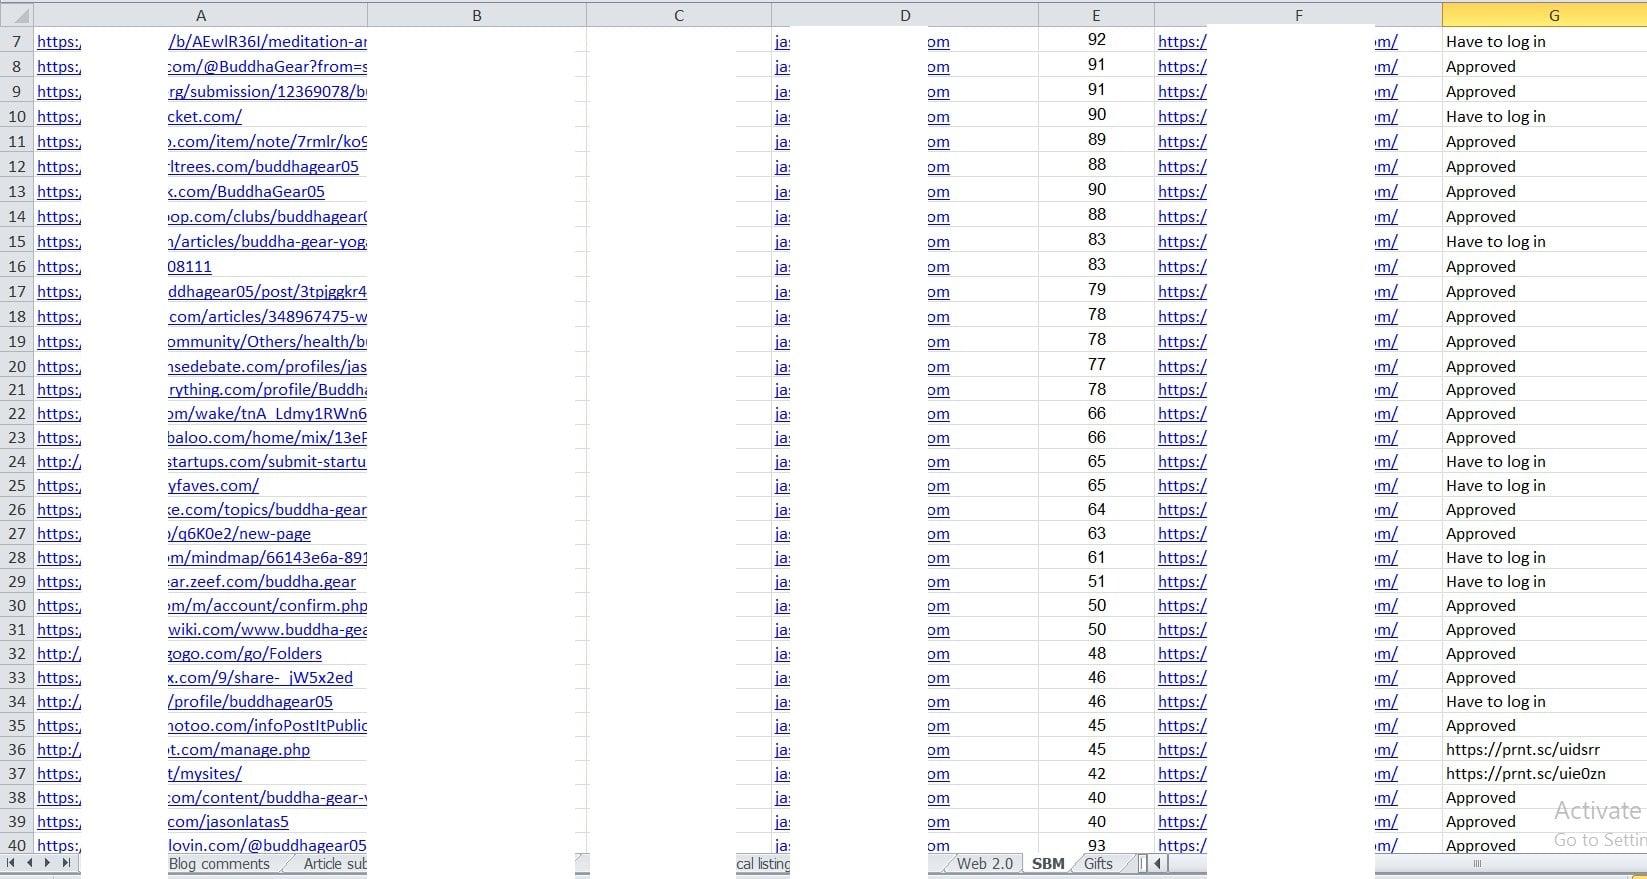
Task: Open the prnt.sc/uie0zn link in row 37
Action: 1525,773
